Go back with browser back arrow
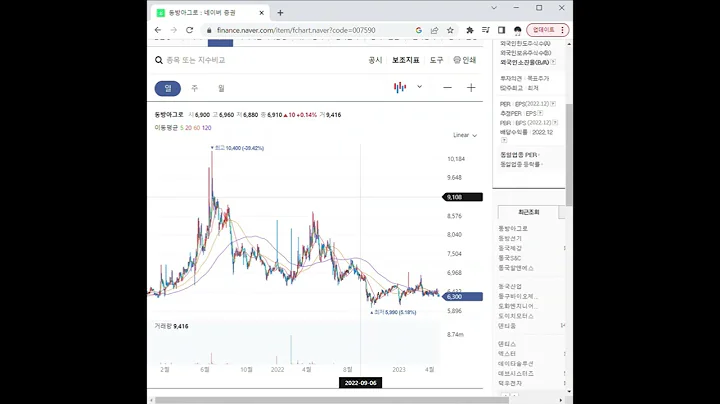Screen dimensions: 720x404 [158, 30]
